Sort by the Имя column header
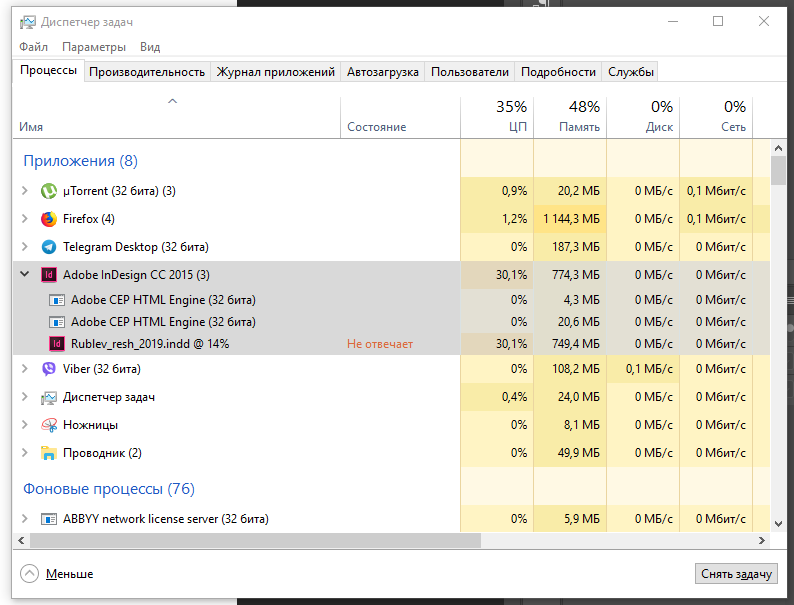This screenshot has width=794, height=605. tap(176, 117)
